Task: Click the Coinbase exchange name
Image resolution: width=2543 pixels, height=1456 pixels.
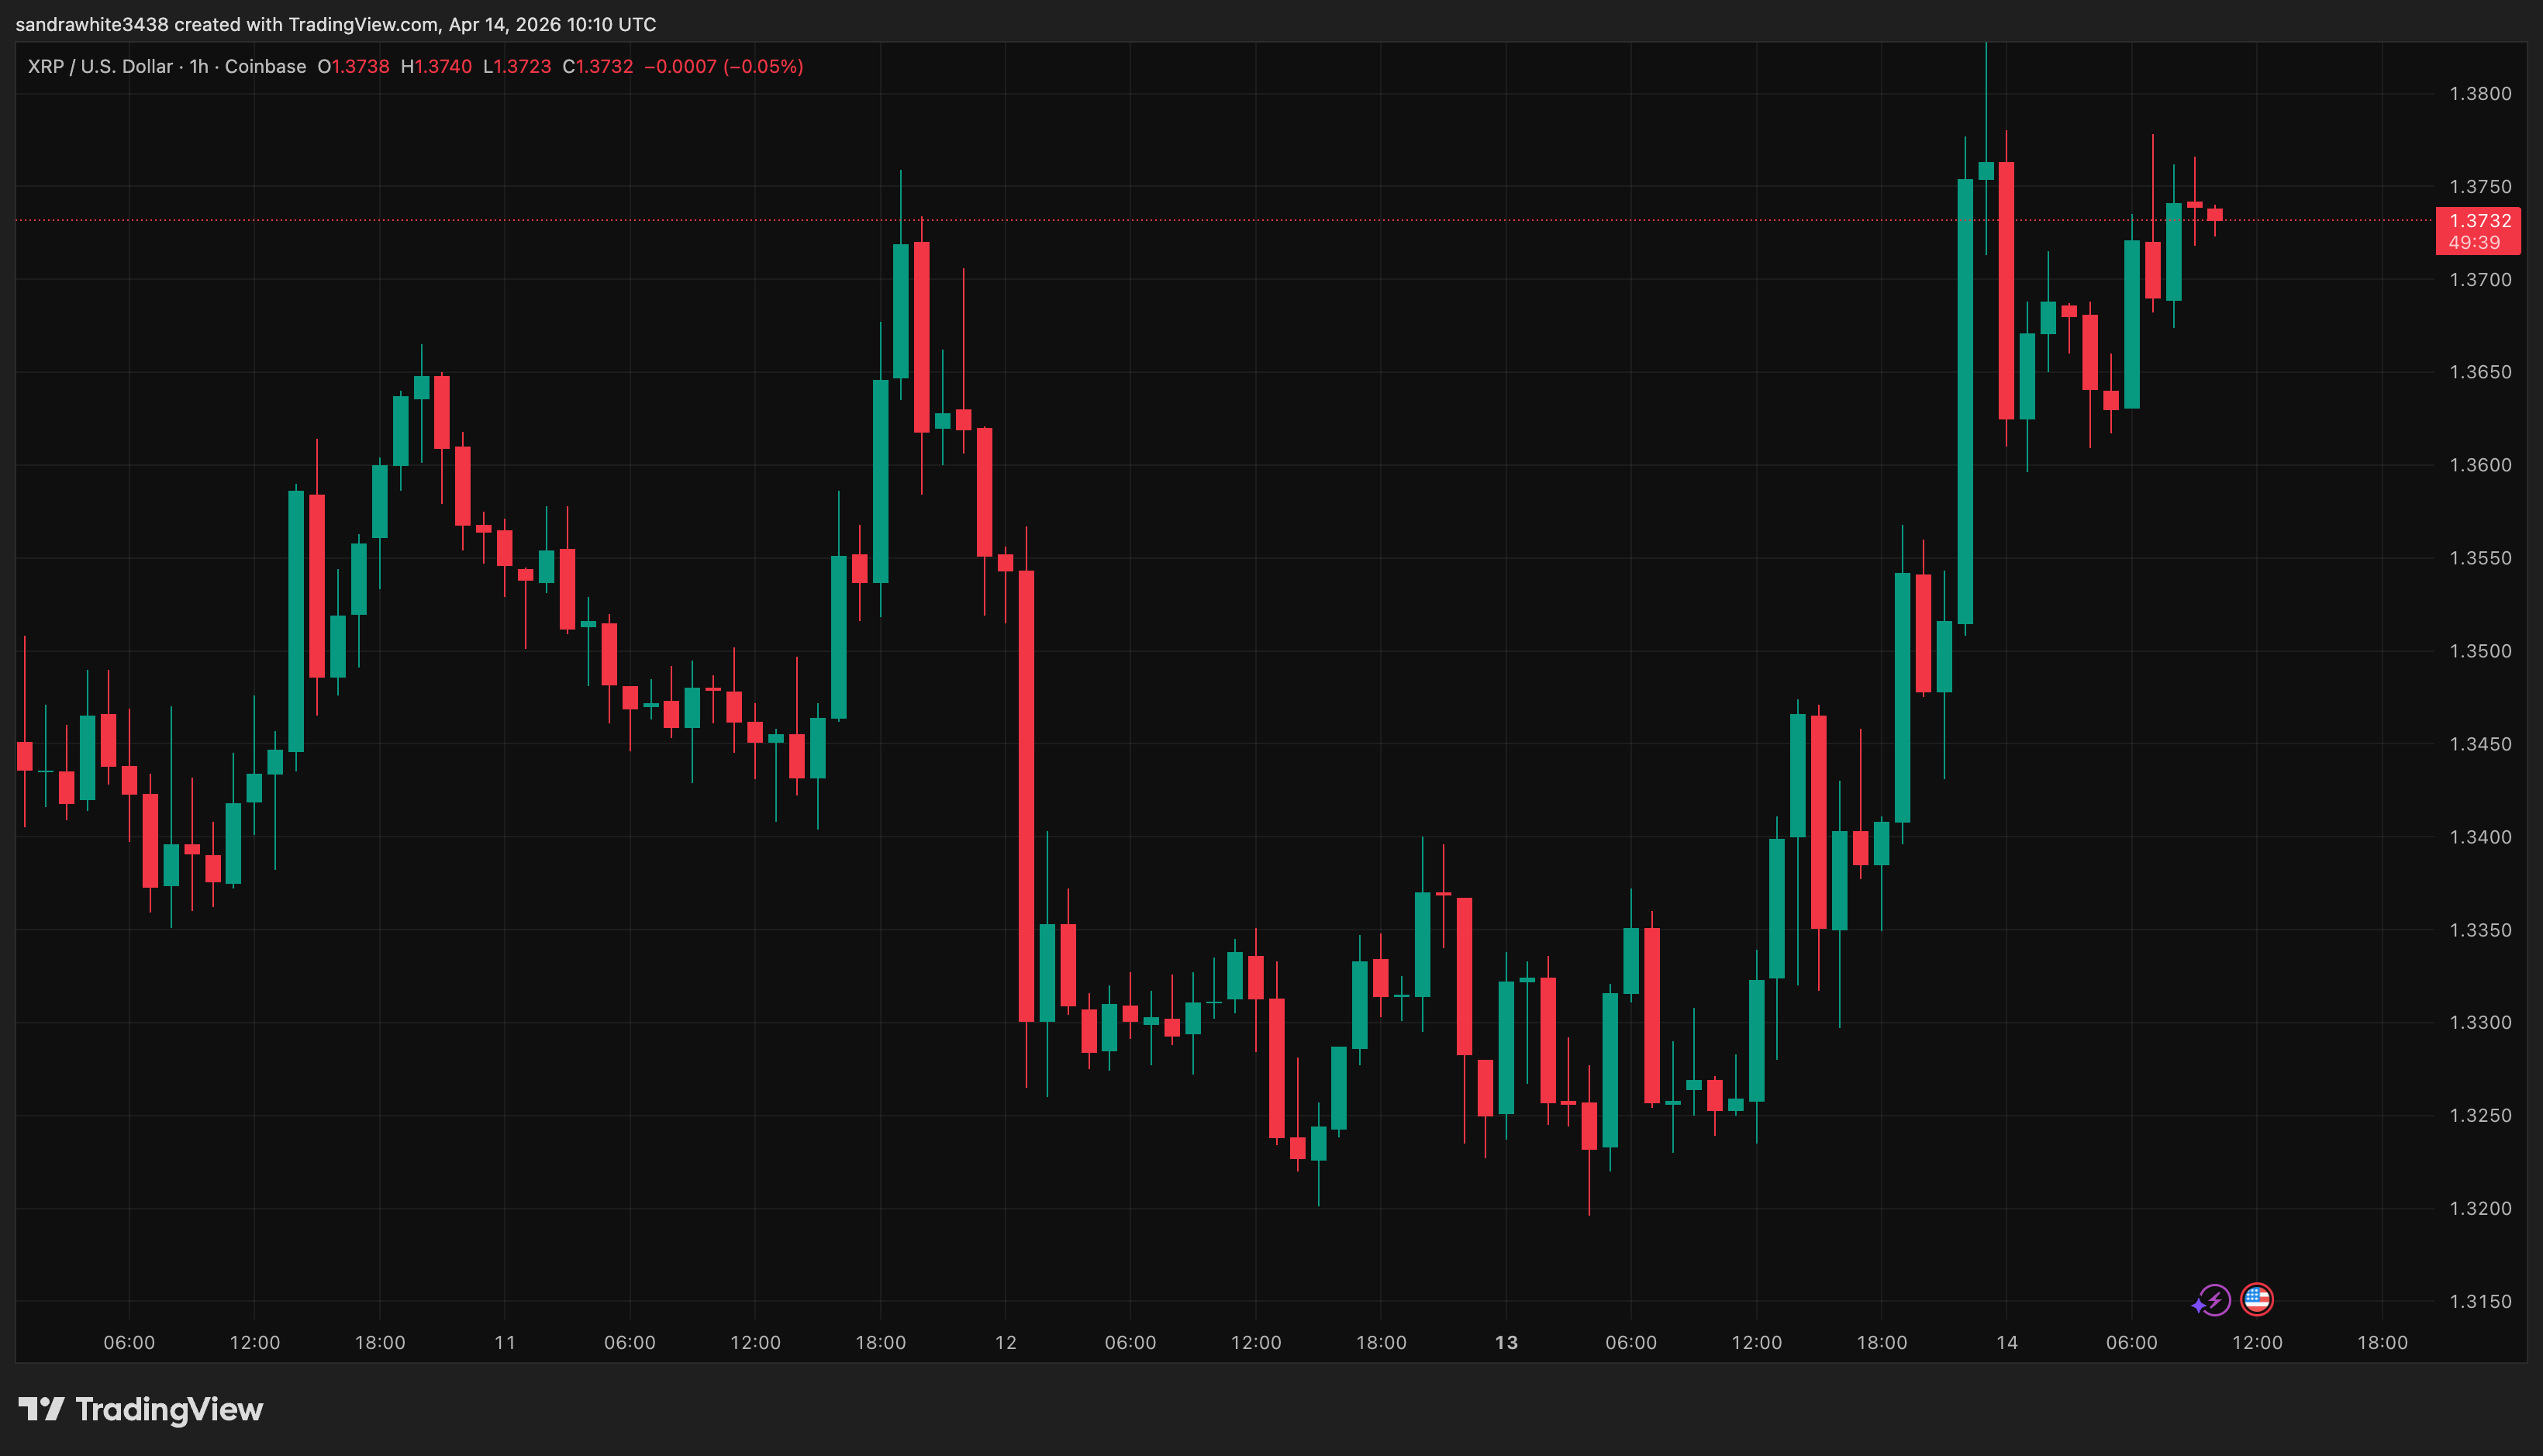Action: point(265,66)
